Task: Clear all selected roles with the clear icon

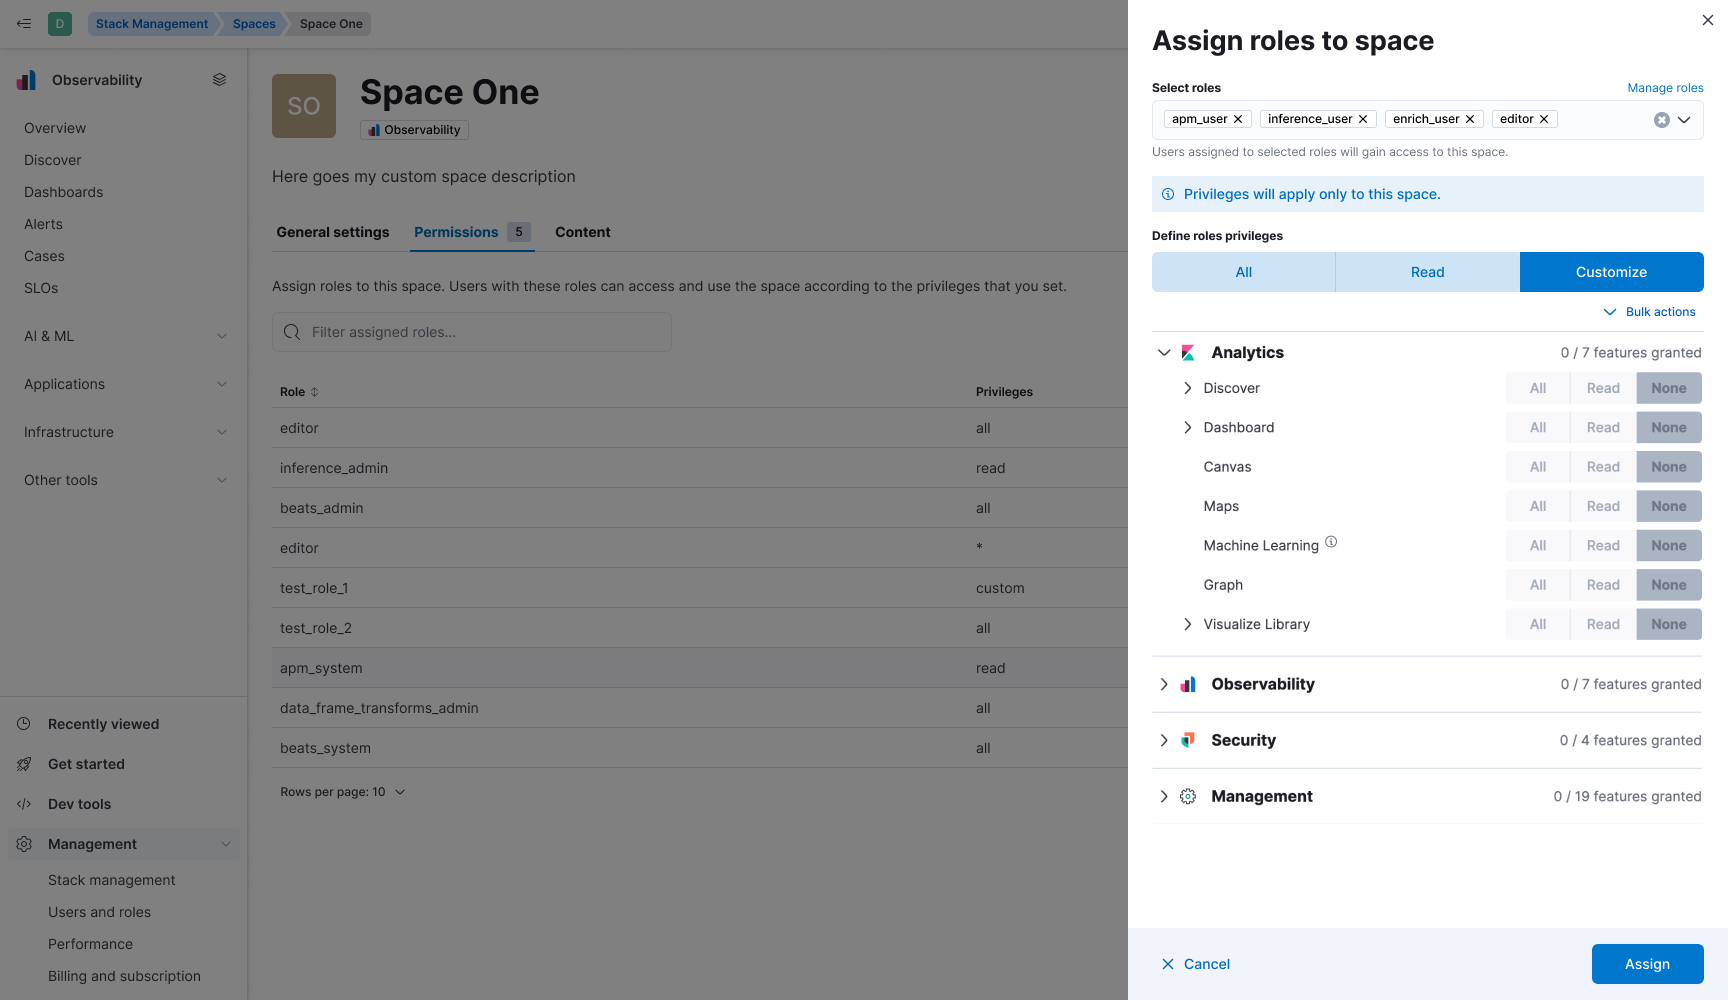Action: point(1661,119)
